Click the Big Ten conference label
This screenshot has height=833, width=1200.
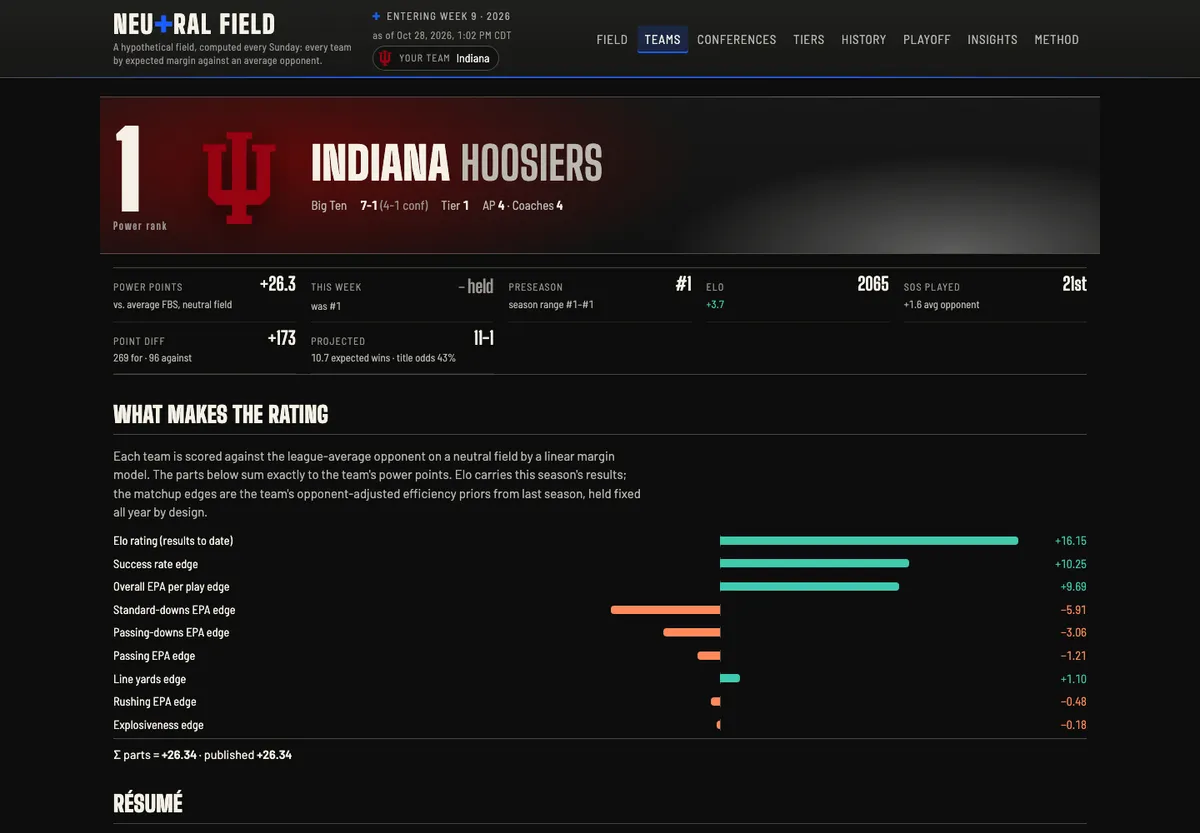[329, 206]
